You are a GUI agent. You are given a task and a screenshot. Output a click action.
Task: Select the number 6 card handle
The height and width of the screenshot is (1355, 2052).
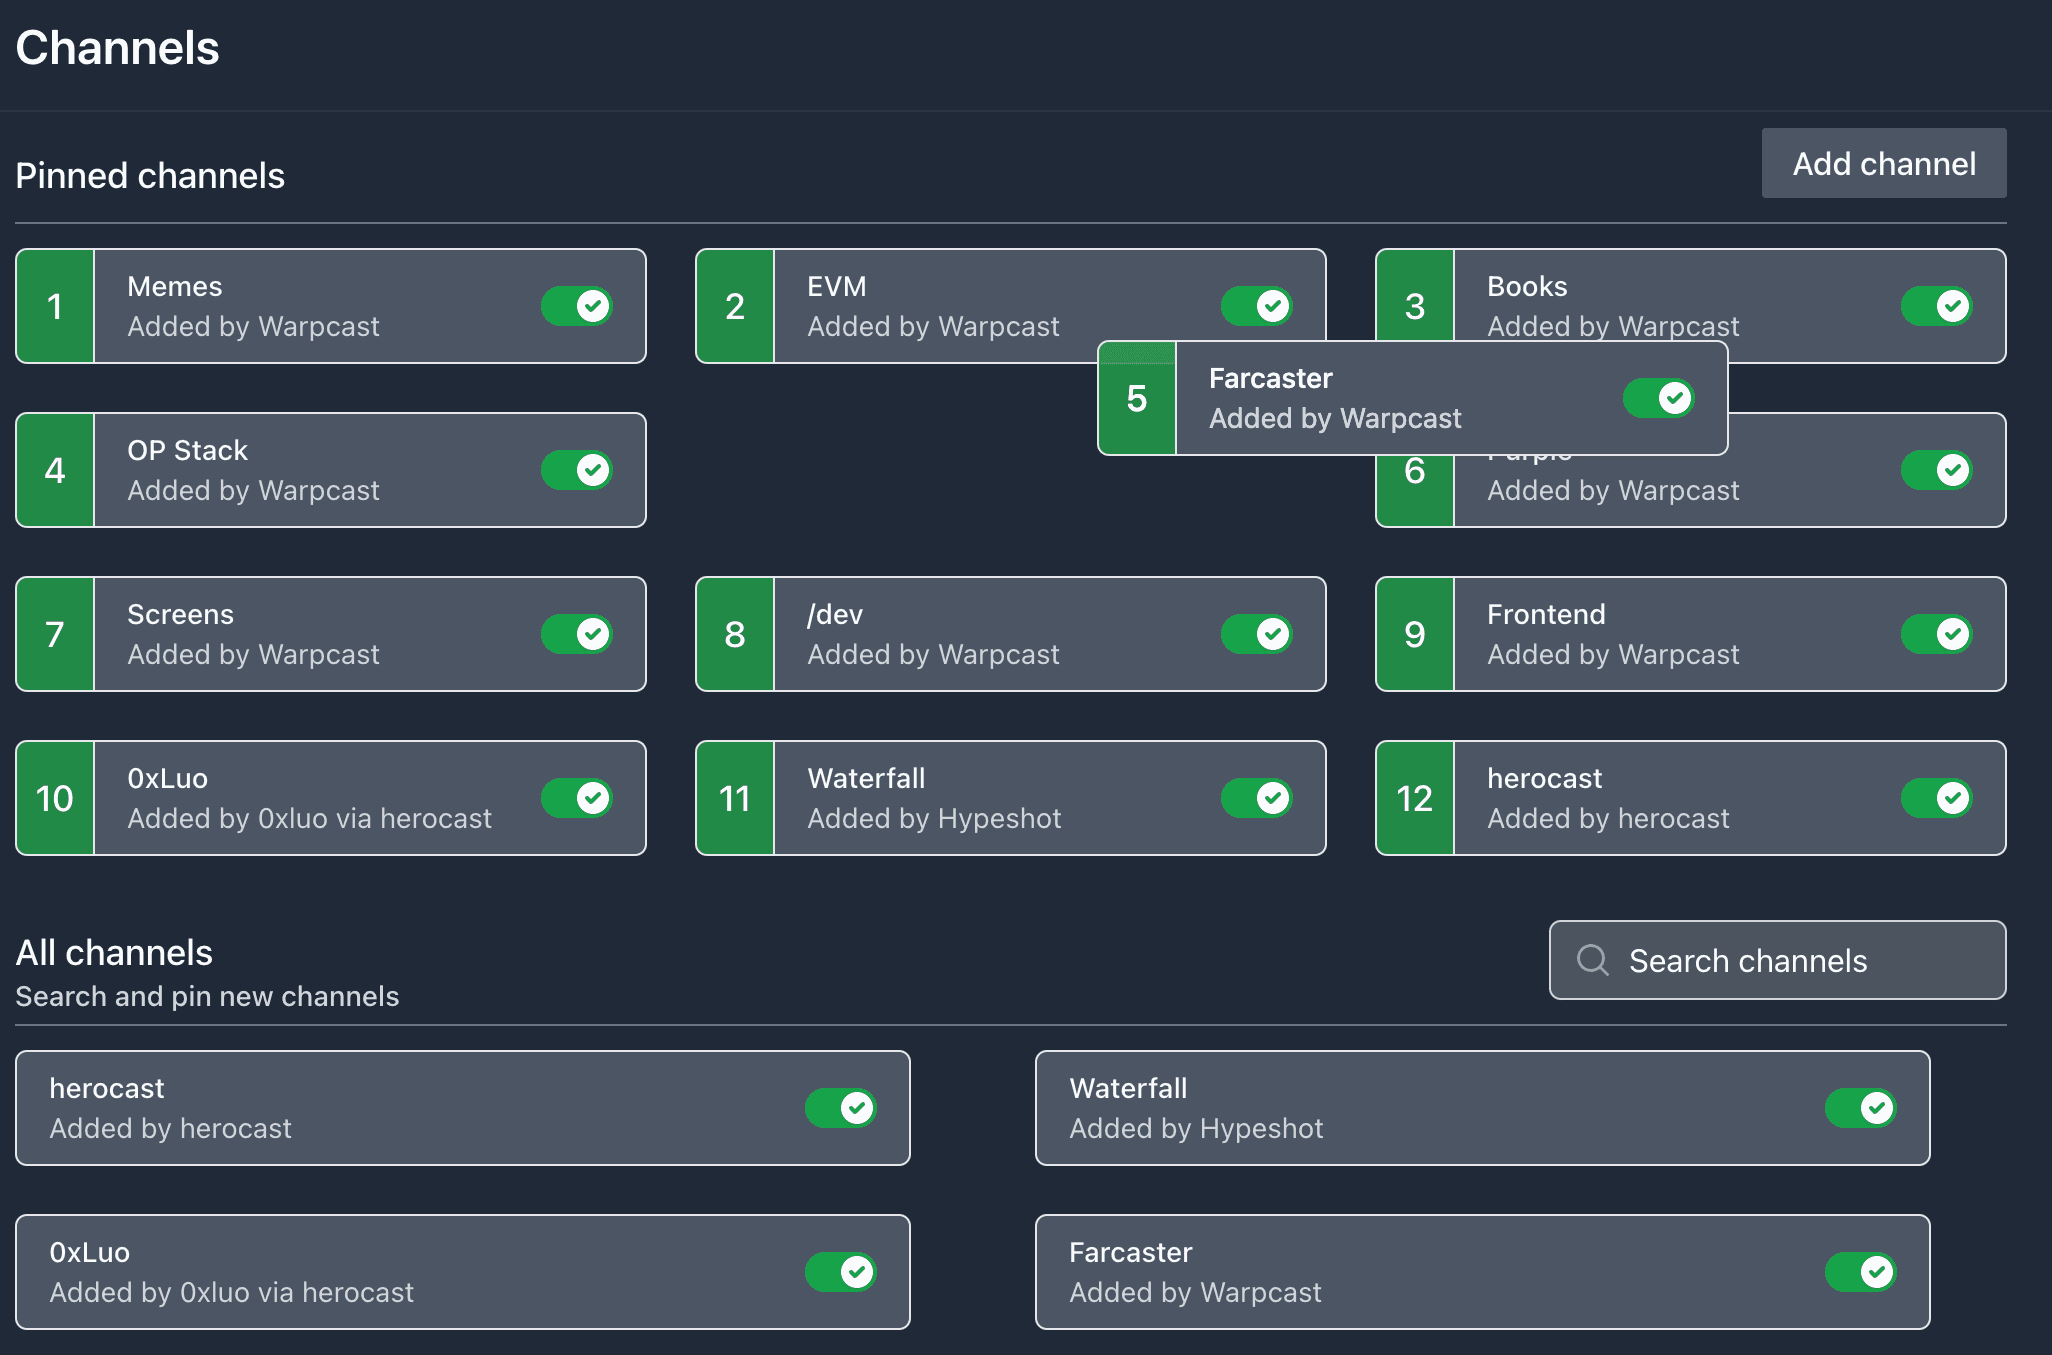[1415, 490]
